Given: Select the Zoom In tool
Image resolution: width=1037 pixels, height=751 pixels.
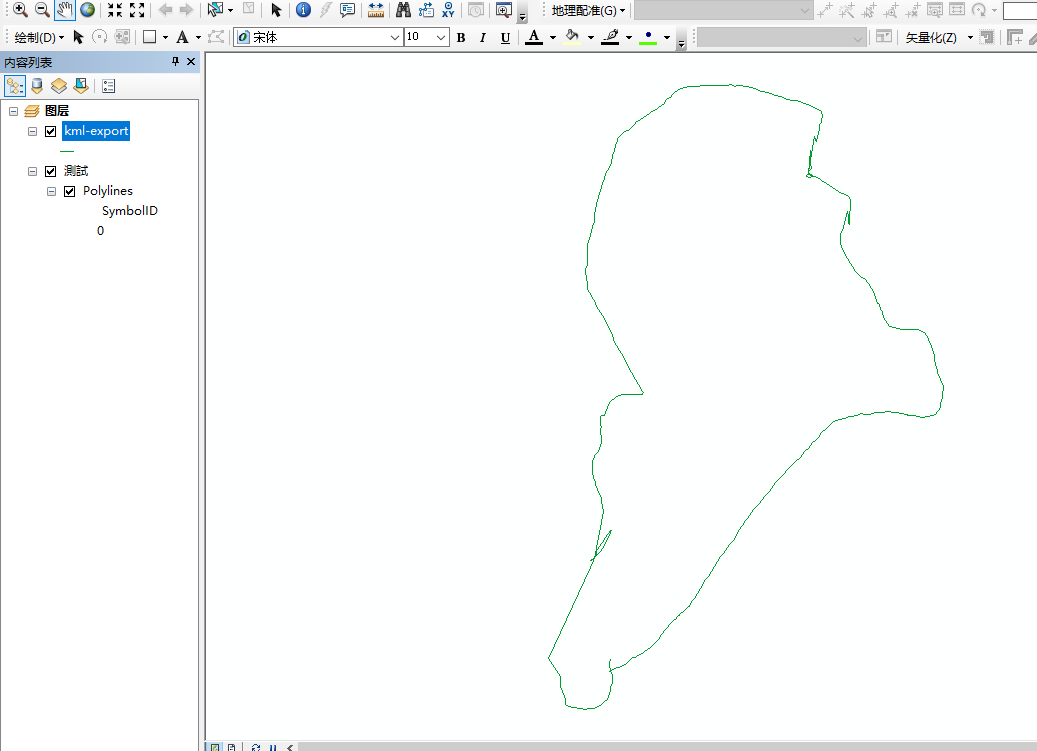Looking at the screenshot, I should tap(20, 10).
